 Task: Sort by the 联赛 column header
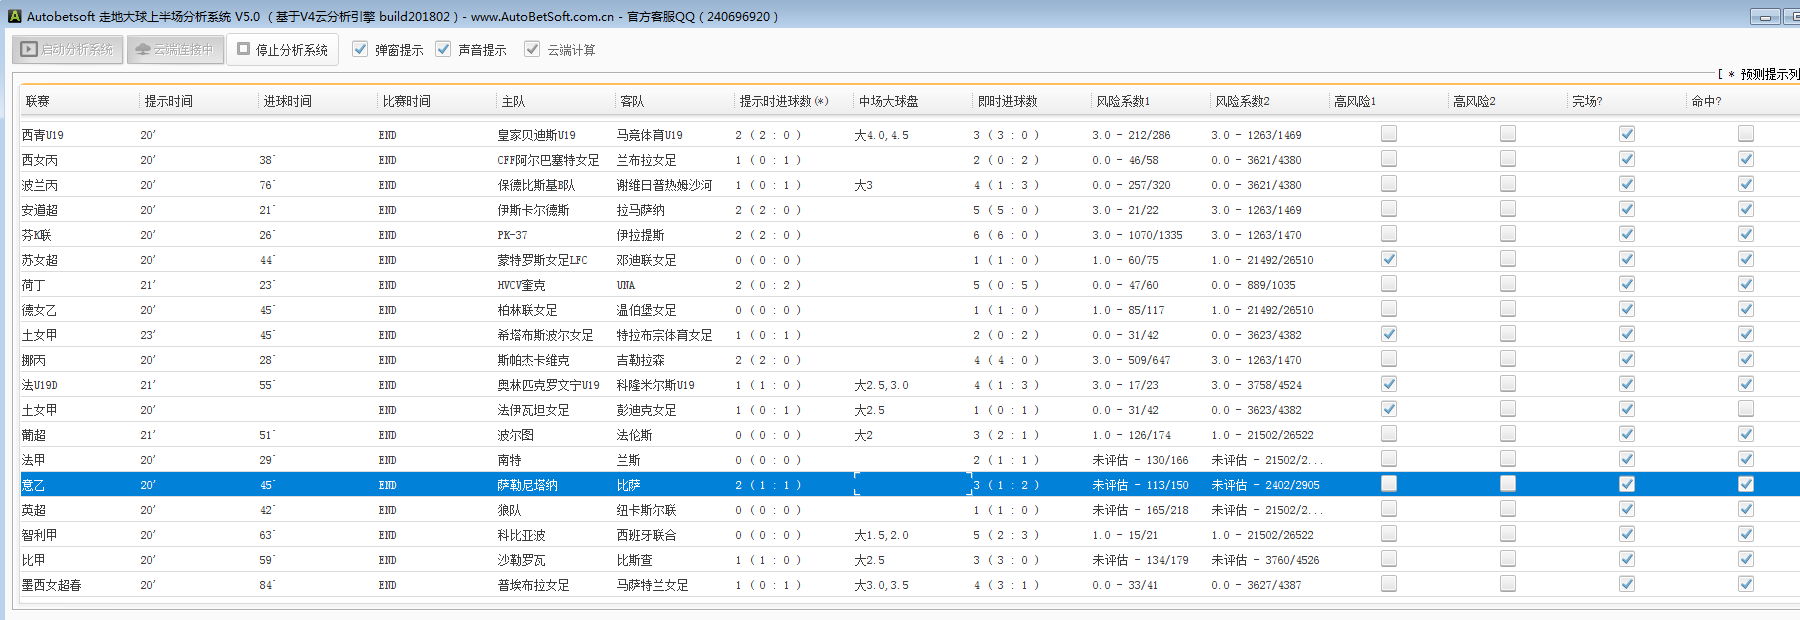tap(38, 101)
